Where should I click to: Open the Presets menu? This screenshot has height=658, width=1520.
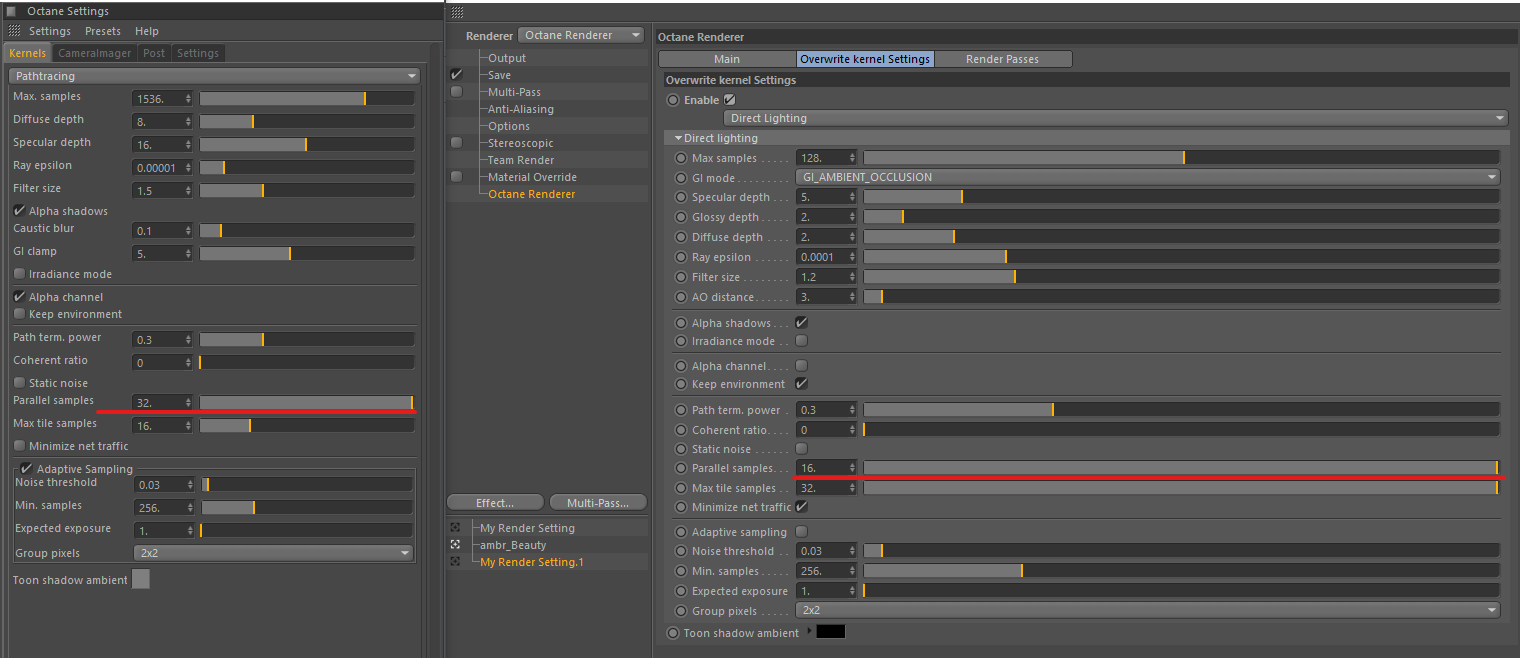tap(103, 32)
